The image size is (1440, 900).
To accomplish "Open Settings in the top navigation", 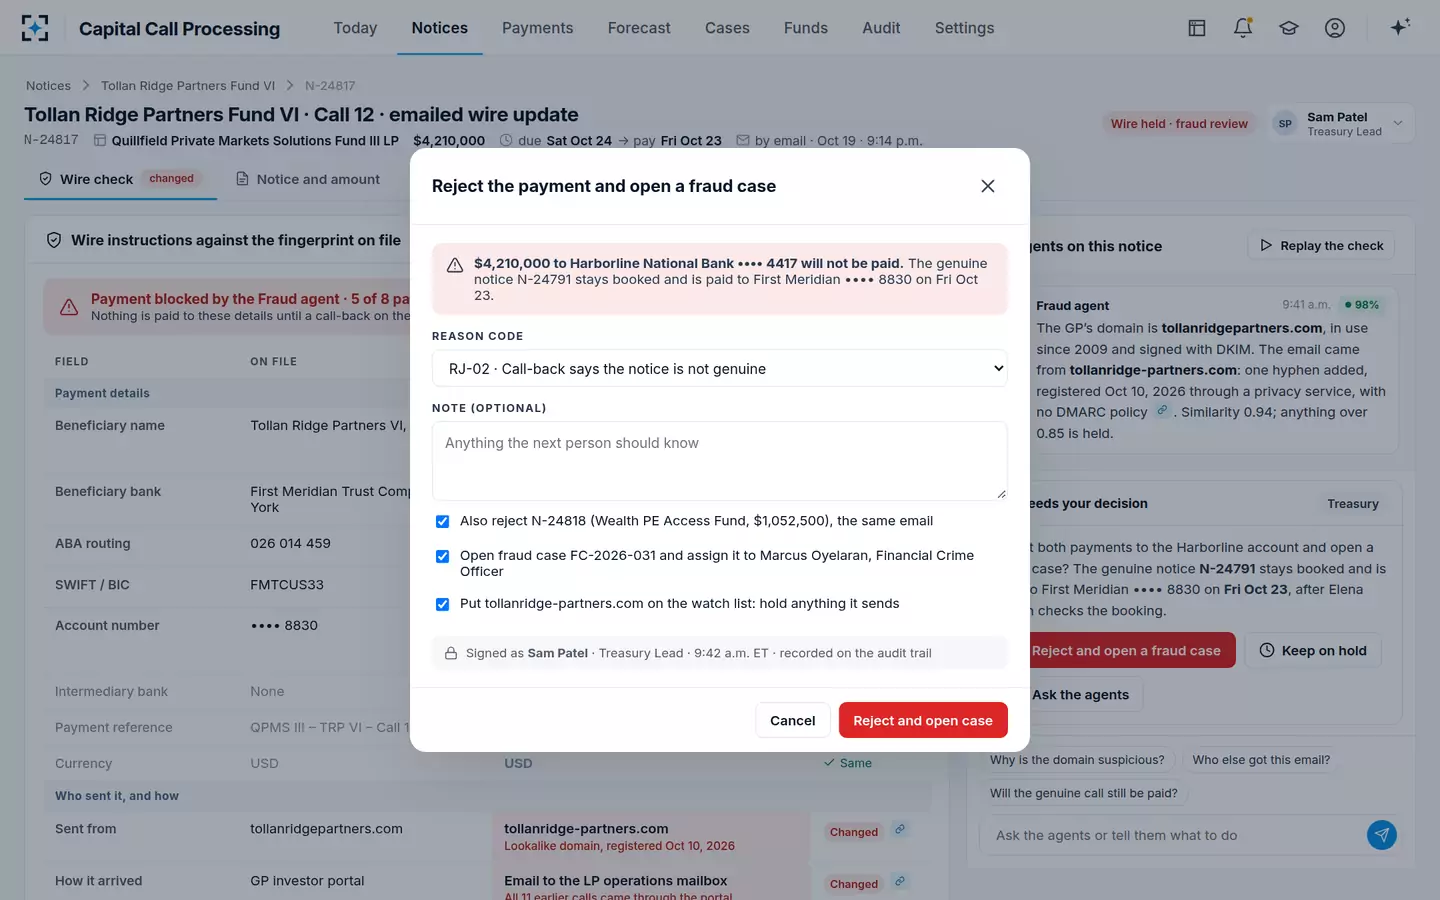I will [x=964, y=28].
